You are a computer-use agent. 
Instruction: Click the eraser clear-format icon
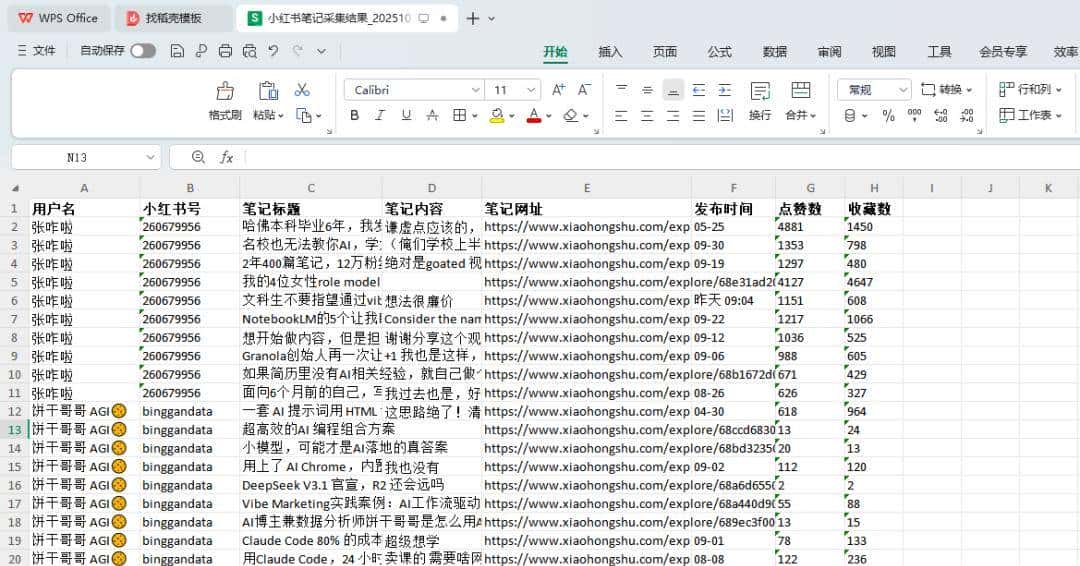570,116
